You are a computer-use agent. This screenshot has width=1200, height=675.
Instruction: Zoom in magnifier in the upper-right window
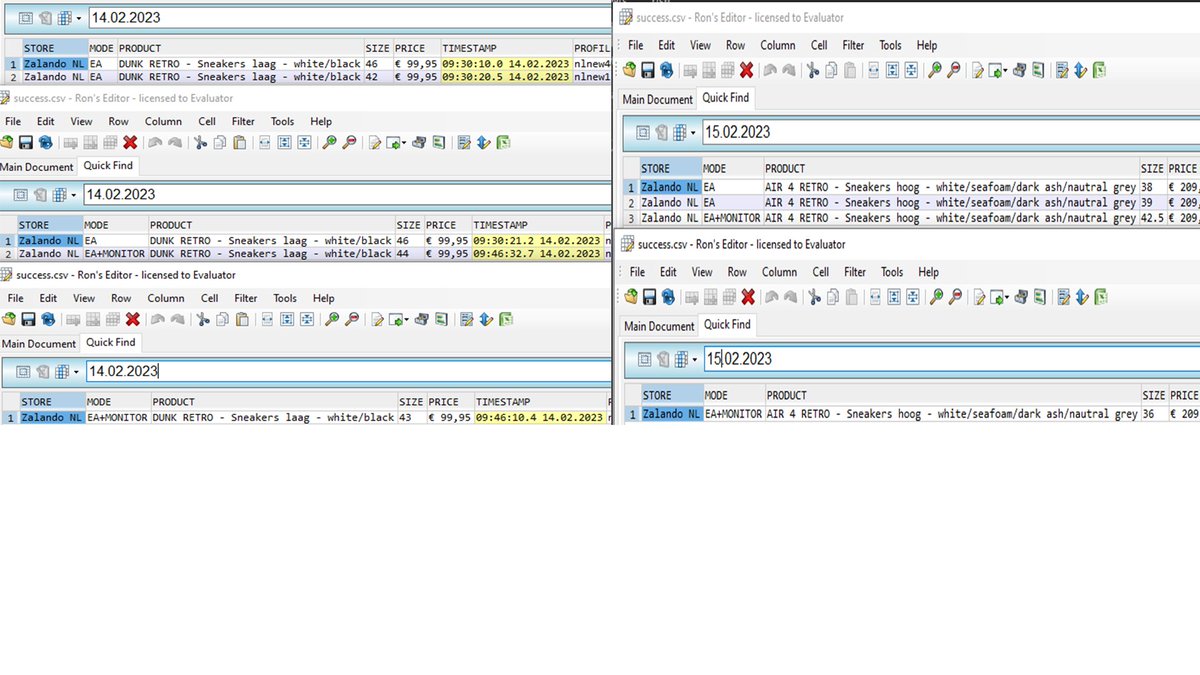(935, 70)
